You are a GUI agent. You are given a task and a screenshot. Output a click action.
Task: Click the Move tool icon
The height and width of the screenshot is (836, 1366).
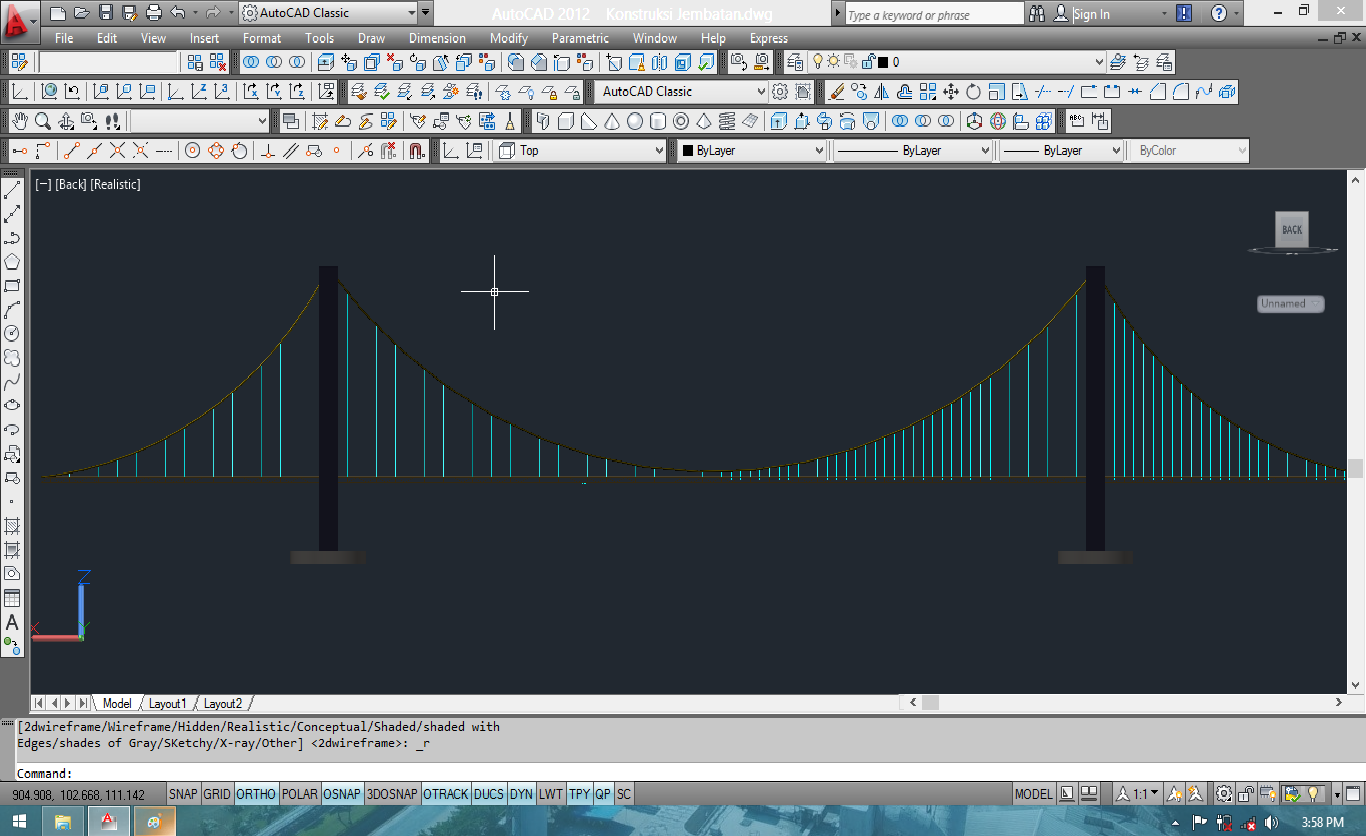click(x=950, y=91)
